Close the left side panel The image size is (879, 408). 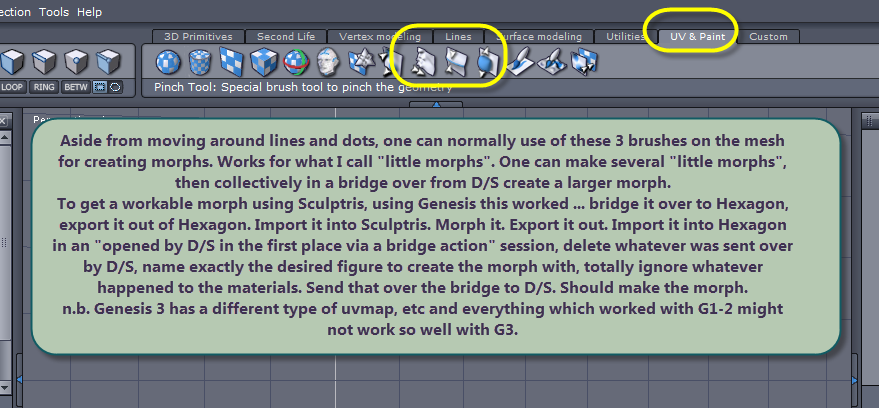click(x=3, y=121)
